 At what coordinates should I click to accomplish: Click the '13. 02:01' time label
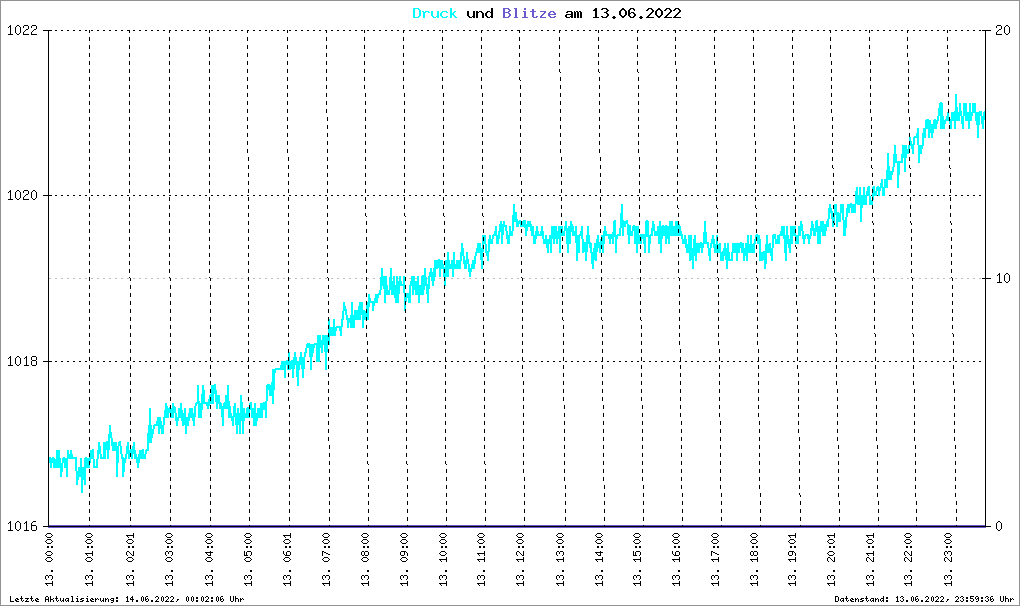click(130, 559)
